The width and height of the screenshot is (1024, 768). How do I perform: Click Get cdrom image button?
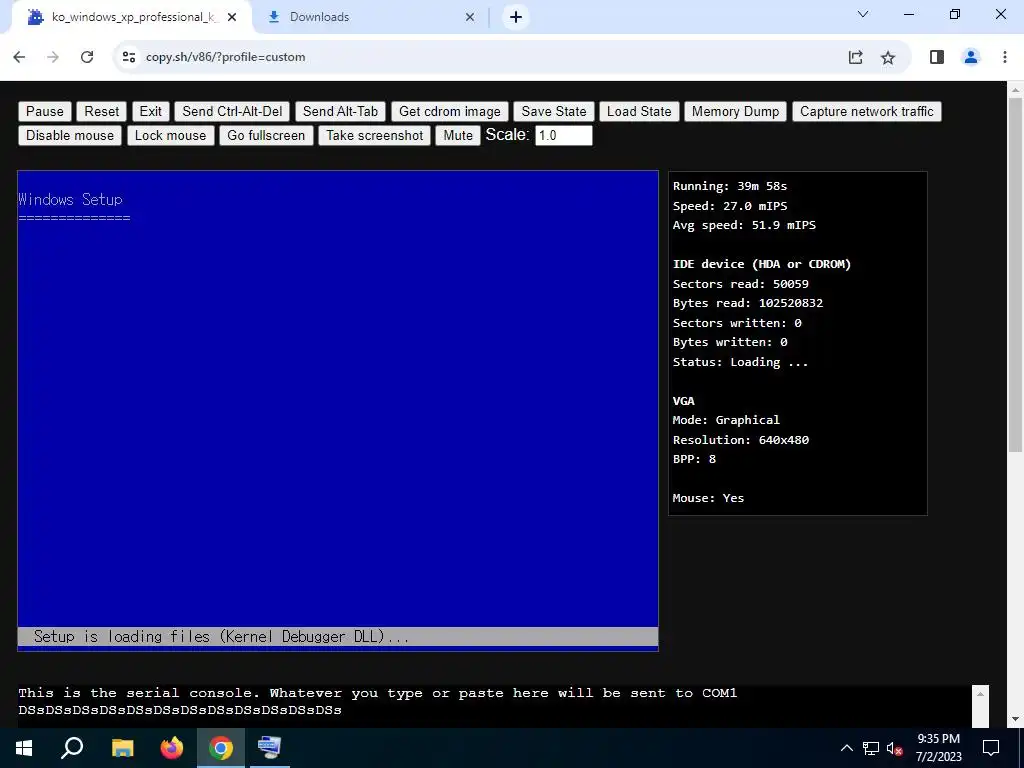[450, 111]
